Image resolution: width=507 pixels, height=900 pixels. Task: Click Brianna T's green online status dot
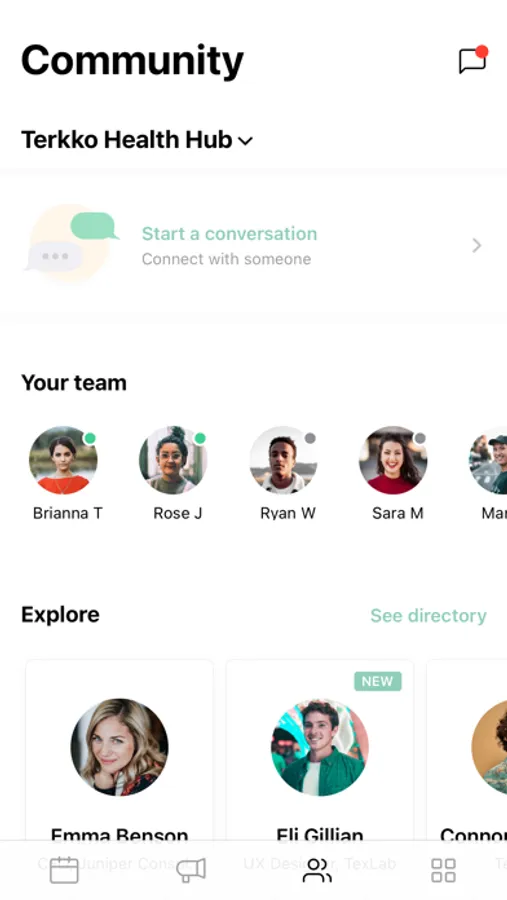90,439
